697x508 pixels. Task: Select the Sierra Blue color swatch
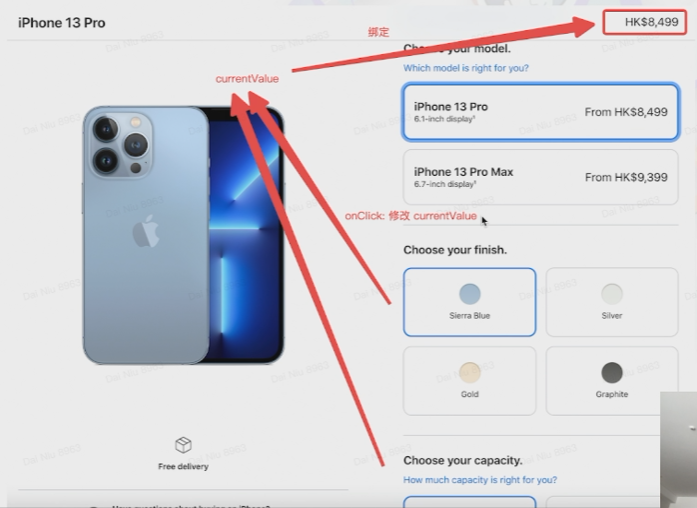[x=469, y=294]
